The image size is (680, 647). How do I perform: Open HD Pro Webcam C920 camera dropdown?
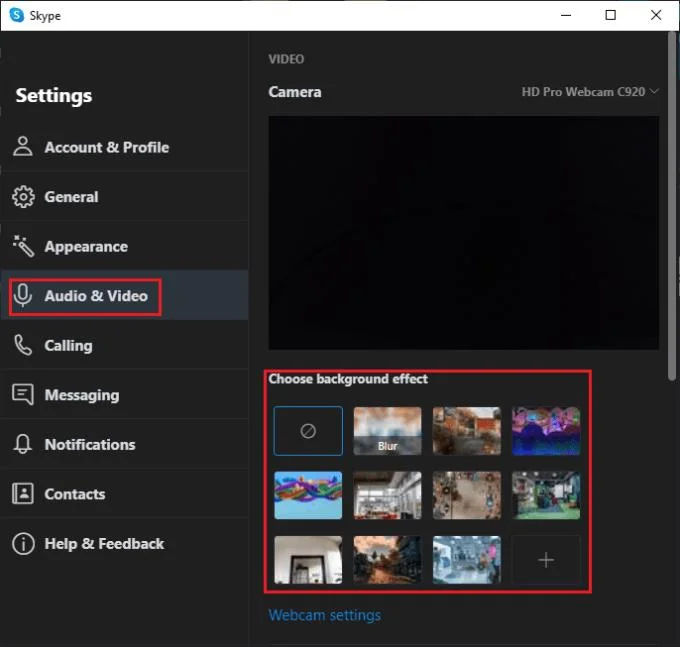click(589, 92)
